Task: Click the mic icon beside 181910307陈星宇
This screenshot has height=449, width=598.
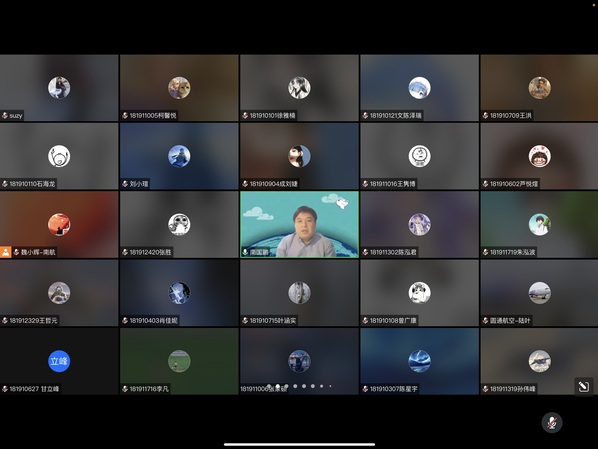Action: tap(365, 389)
